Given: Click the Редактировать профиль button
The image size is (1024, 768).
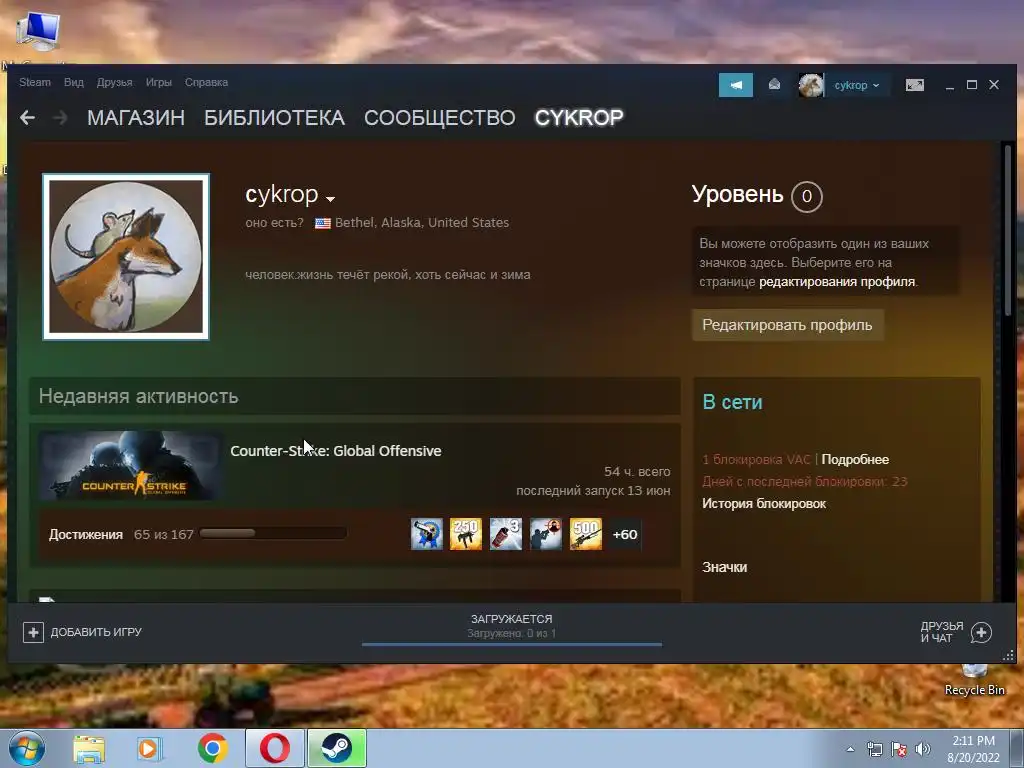Looking at the screenshot, I should [x=788, y=325].
